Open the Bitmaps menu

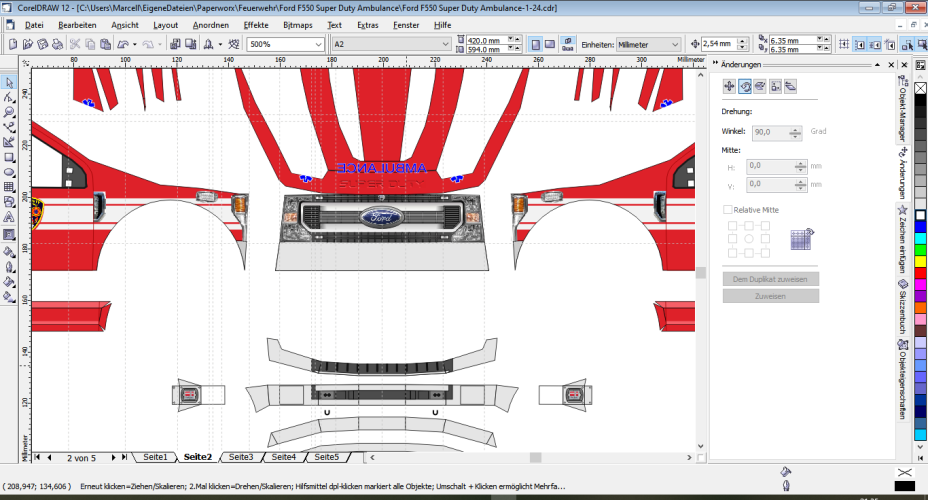298,25
